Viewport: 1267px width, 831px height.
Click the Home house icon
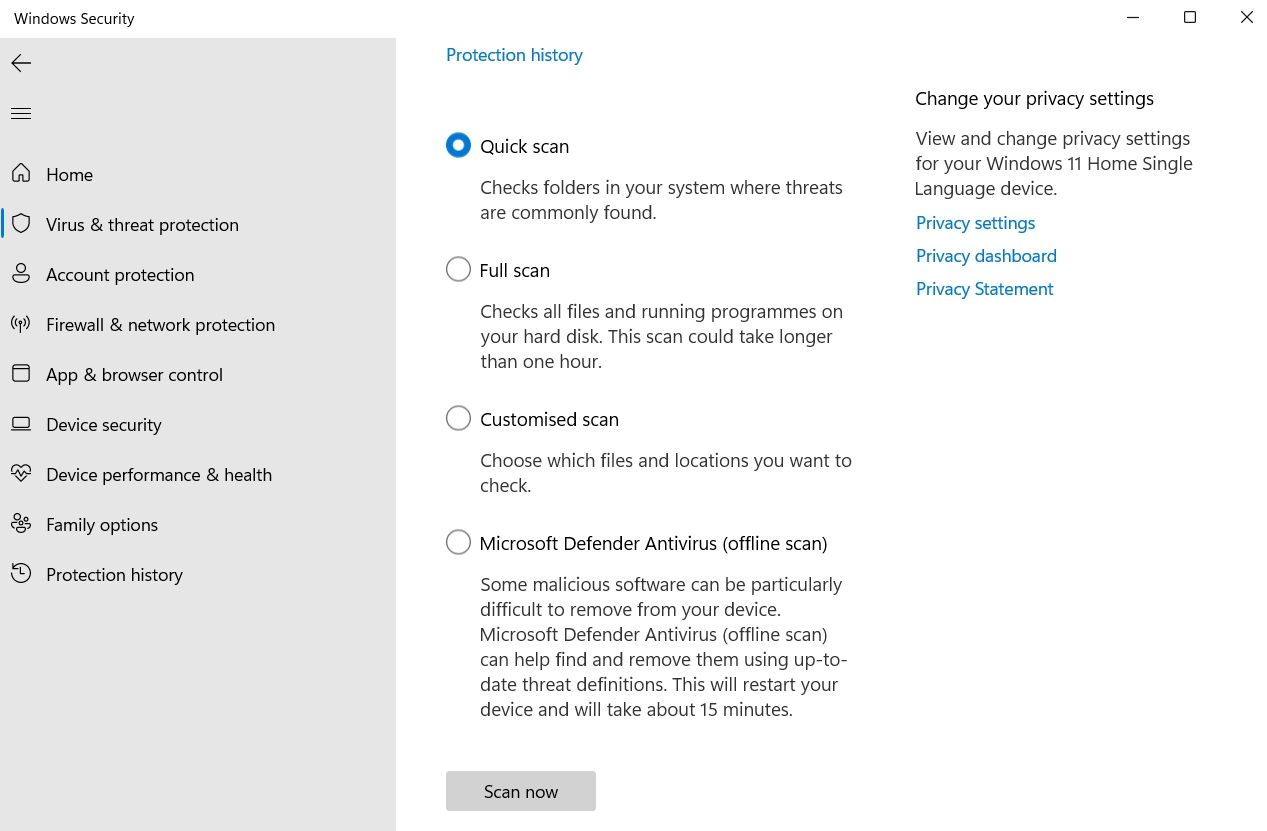[x=21, y=174]
